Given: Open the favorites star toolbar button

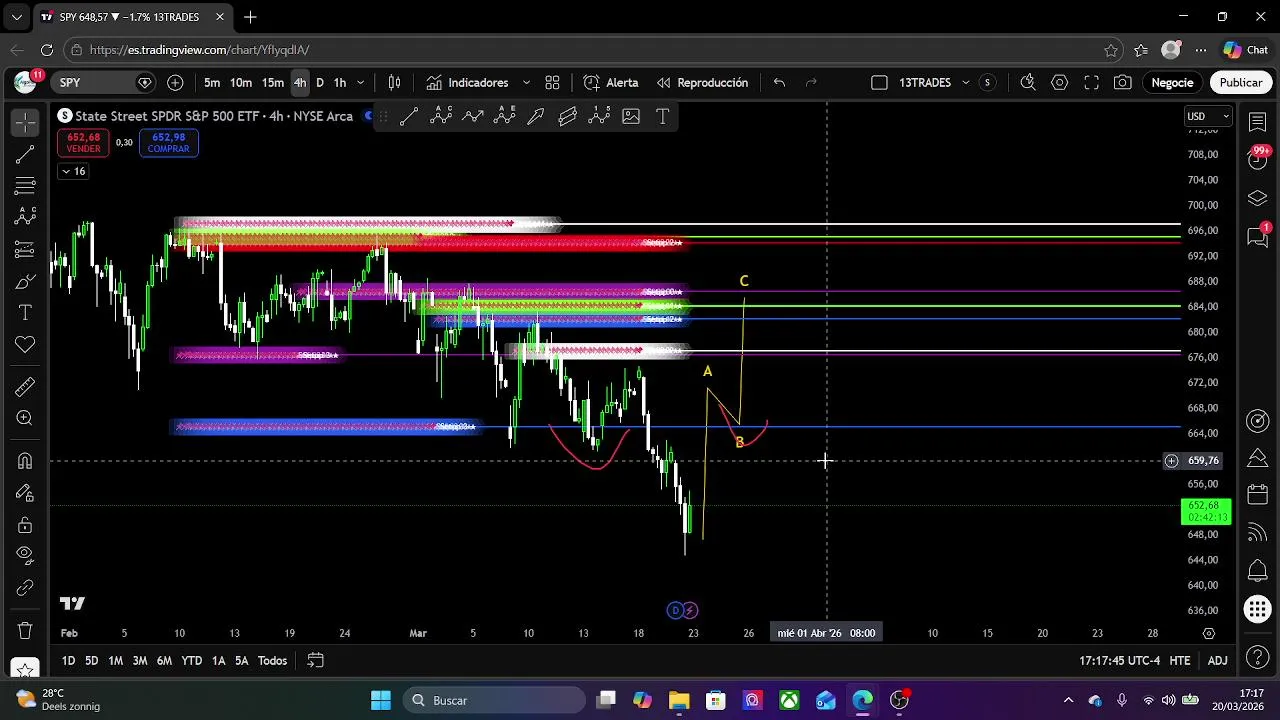Looking at the screenshot, I should [25, 668].
